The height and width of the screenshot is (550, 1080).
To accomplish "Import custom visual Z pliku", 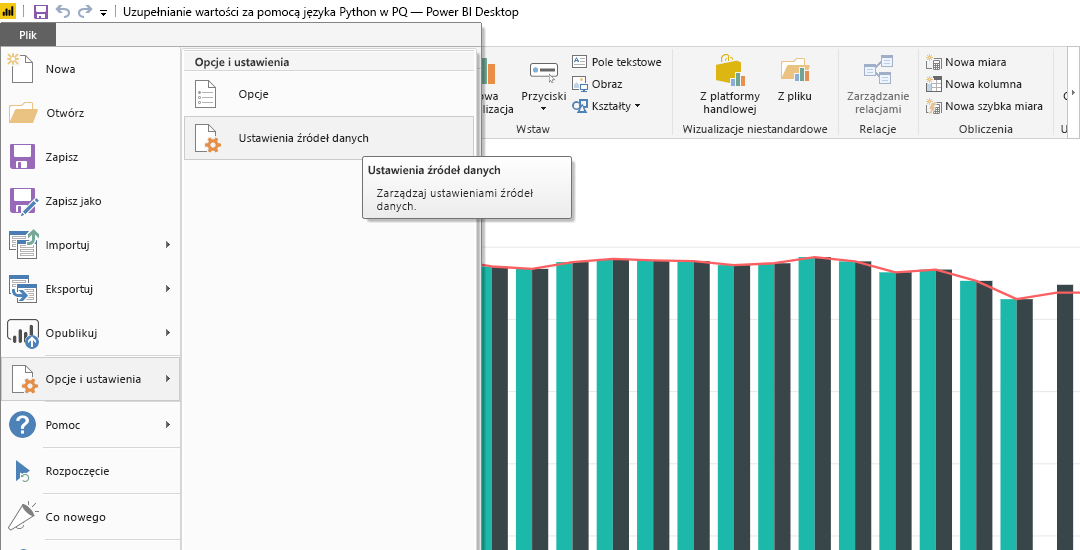I will click(x=795, y=80).
